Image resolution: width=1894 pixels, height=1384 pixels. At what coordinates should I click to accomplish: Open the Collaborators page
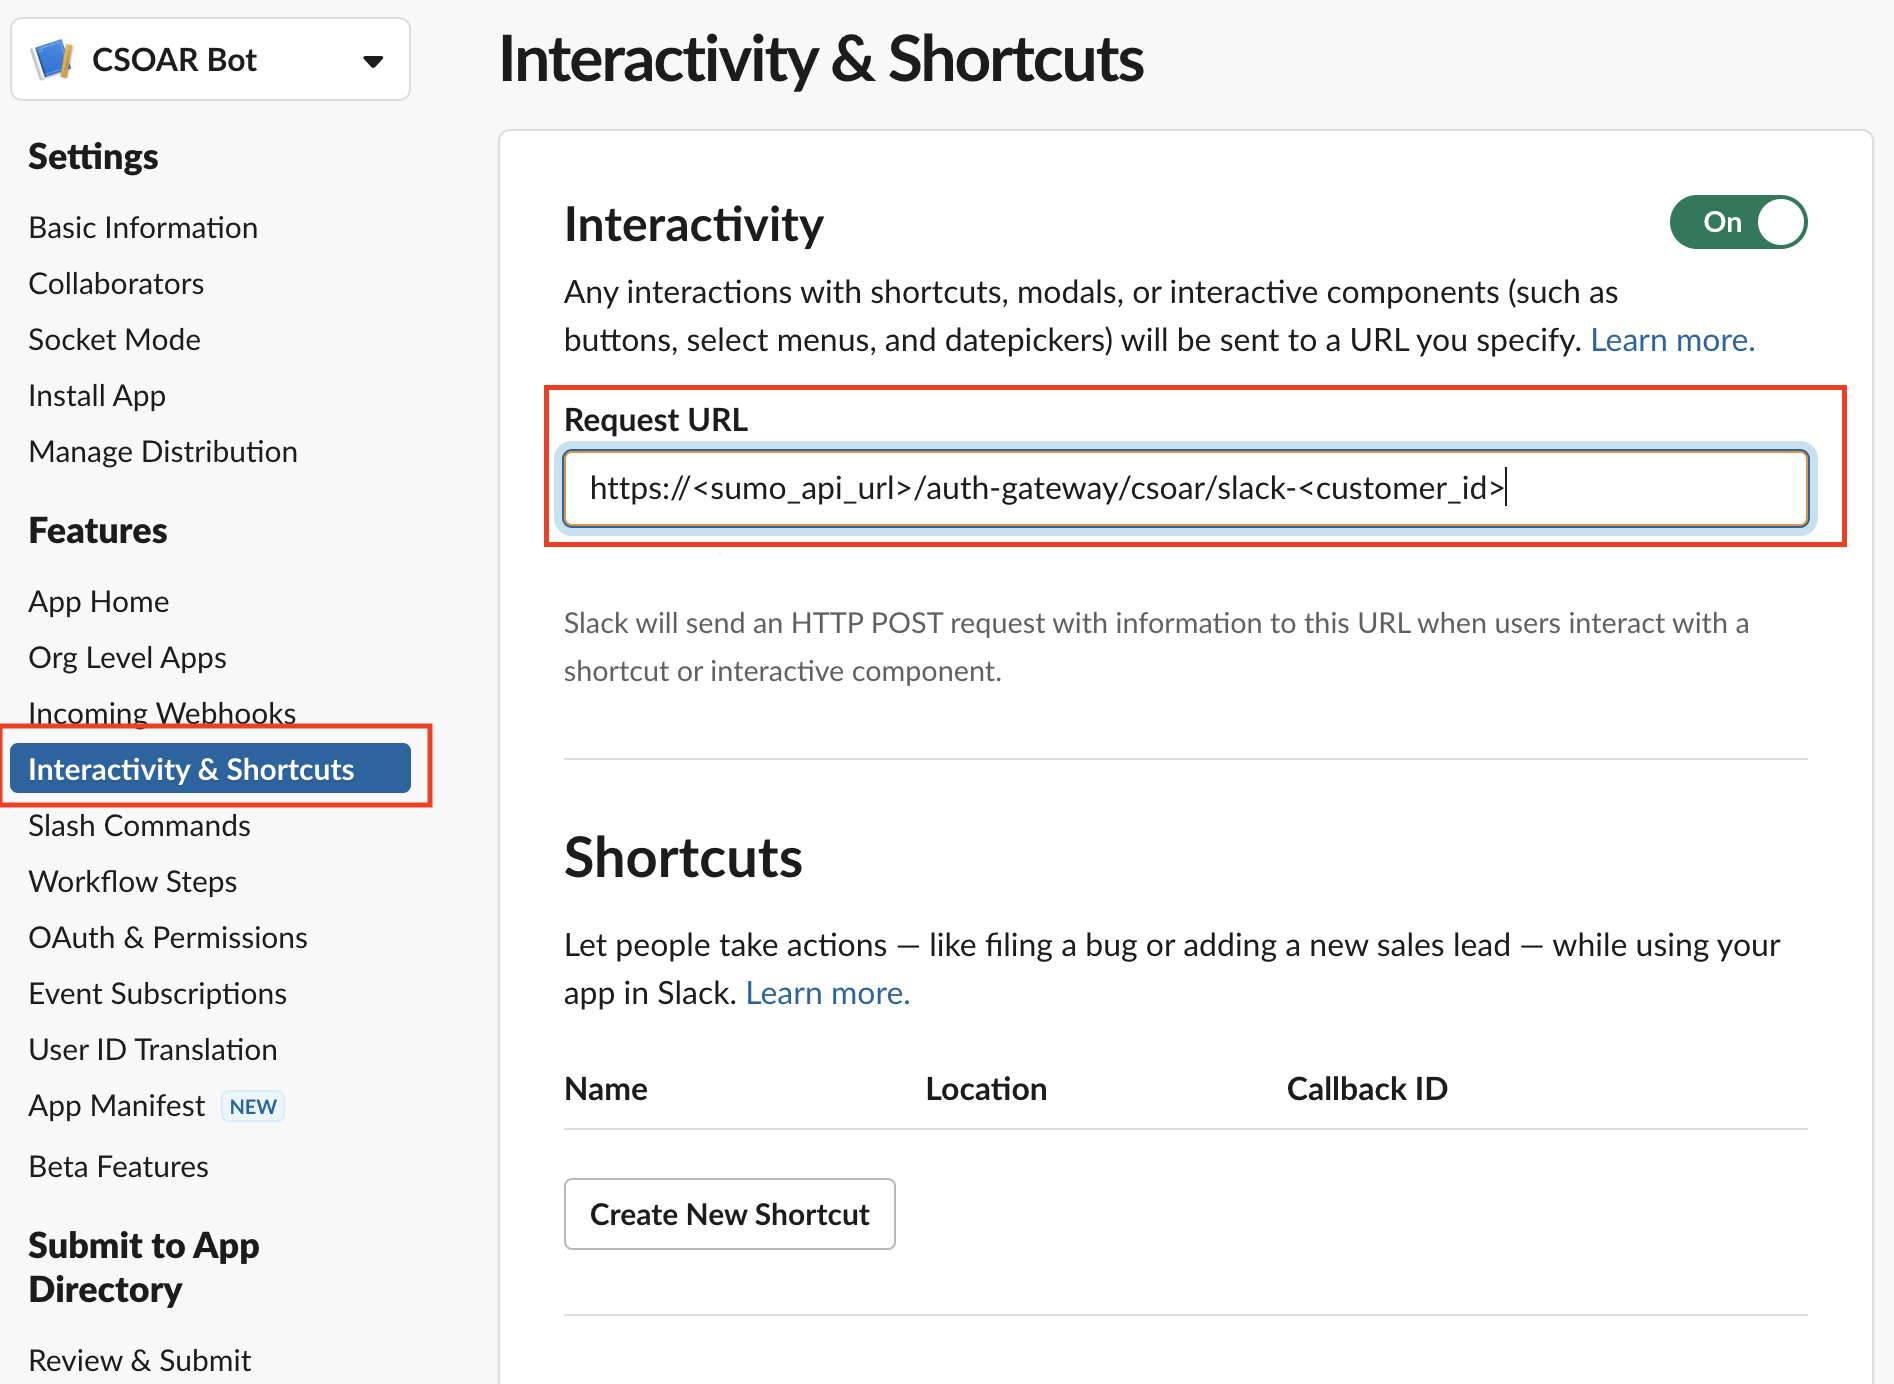tap(116, 284)
